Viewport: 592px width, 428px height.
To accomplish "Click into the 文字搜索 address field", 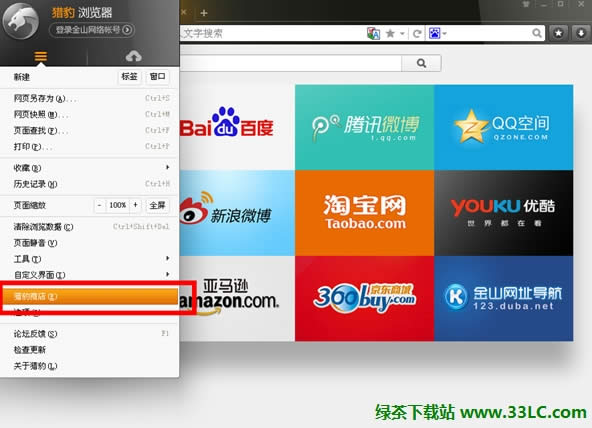I will (x=272, y=34).
